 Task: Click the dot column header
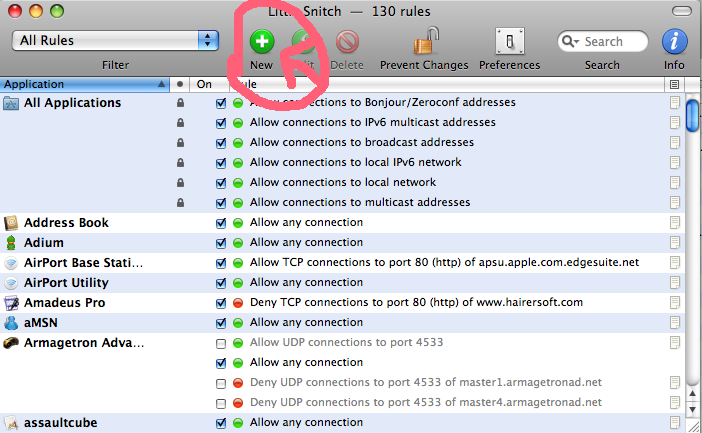coord(180,84)
